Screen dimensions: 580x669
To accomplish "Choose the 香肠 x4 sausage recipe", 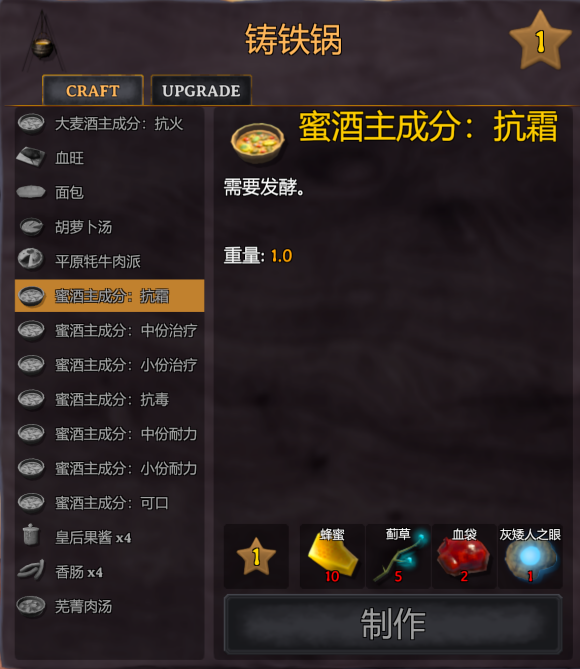I will [109, 572].
